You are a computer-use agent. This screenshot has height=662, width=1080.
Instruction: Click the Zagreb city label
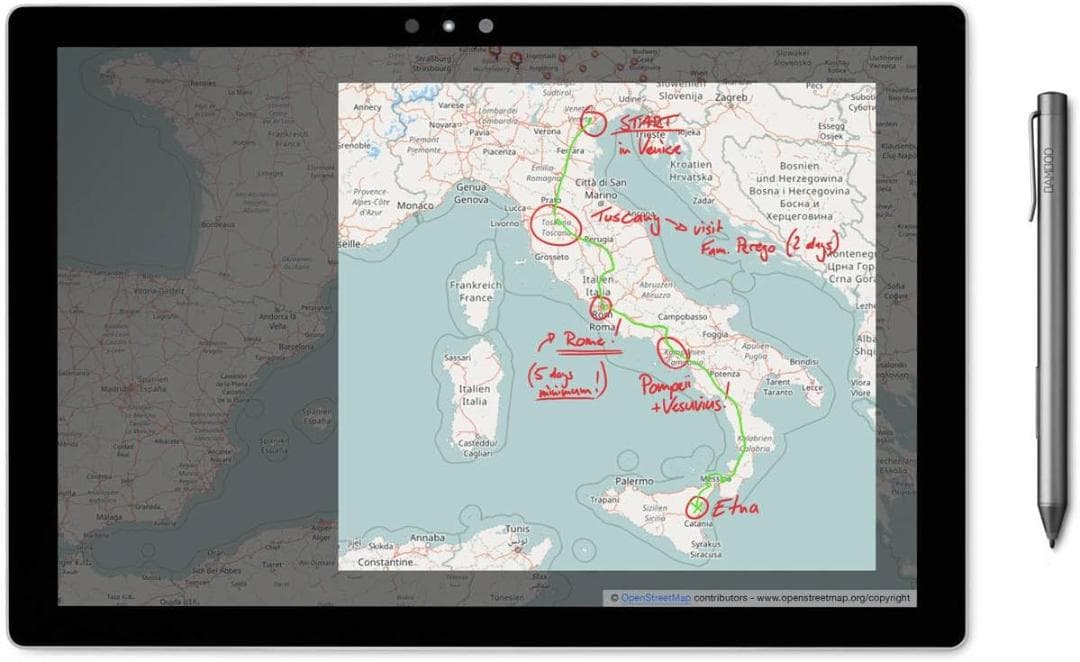pyautogui.click(x=731, y=97)
